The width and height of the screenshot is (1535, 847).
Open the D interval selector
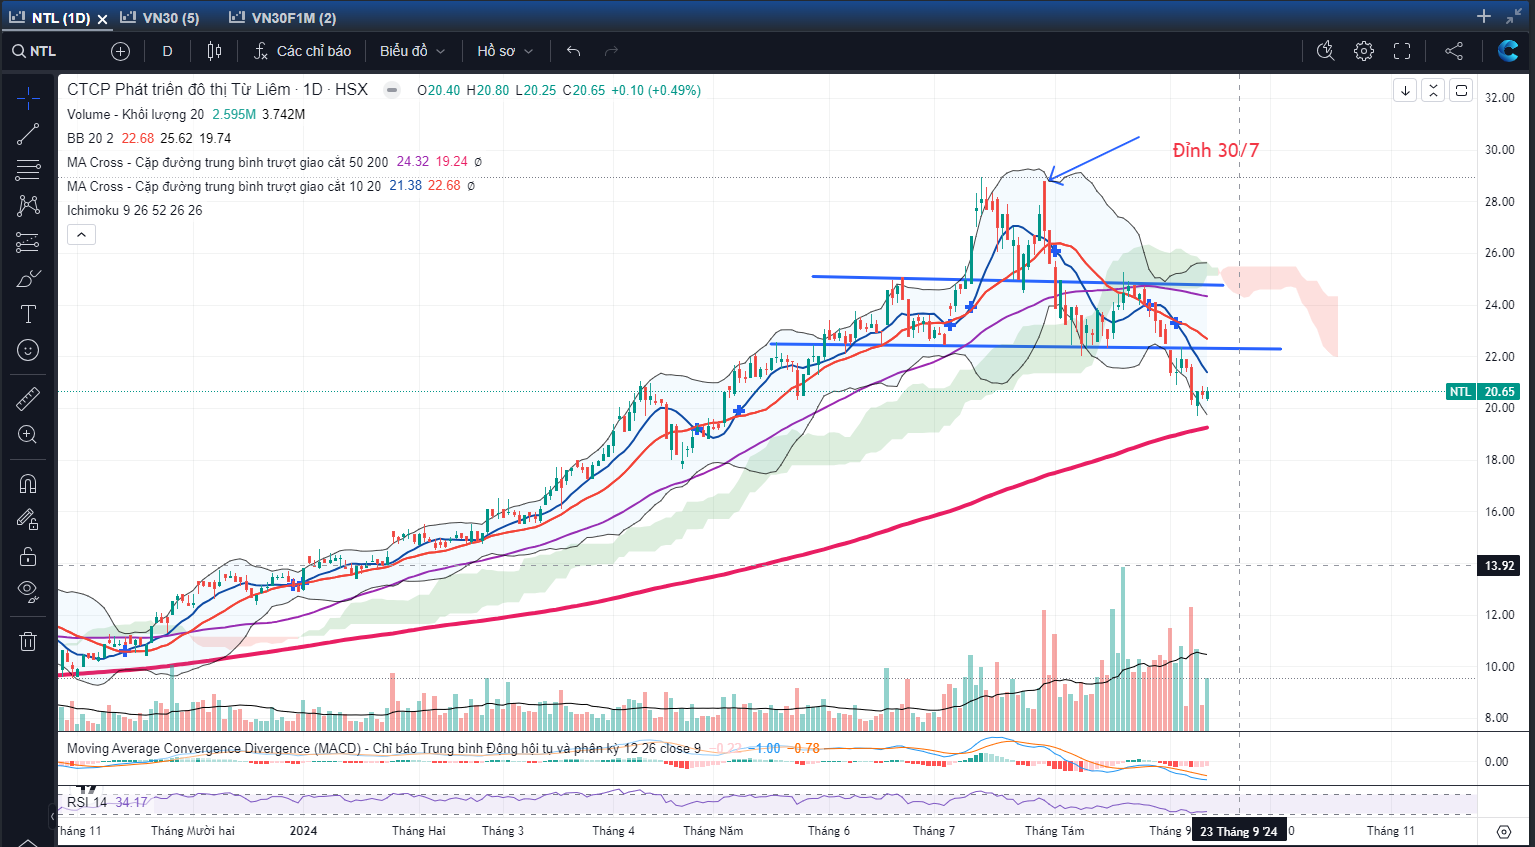(x=167, y=51)
